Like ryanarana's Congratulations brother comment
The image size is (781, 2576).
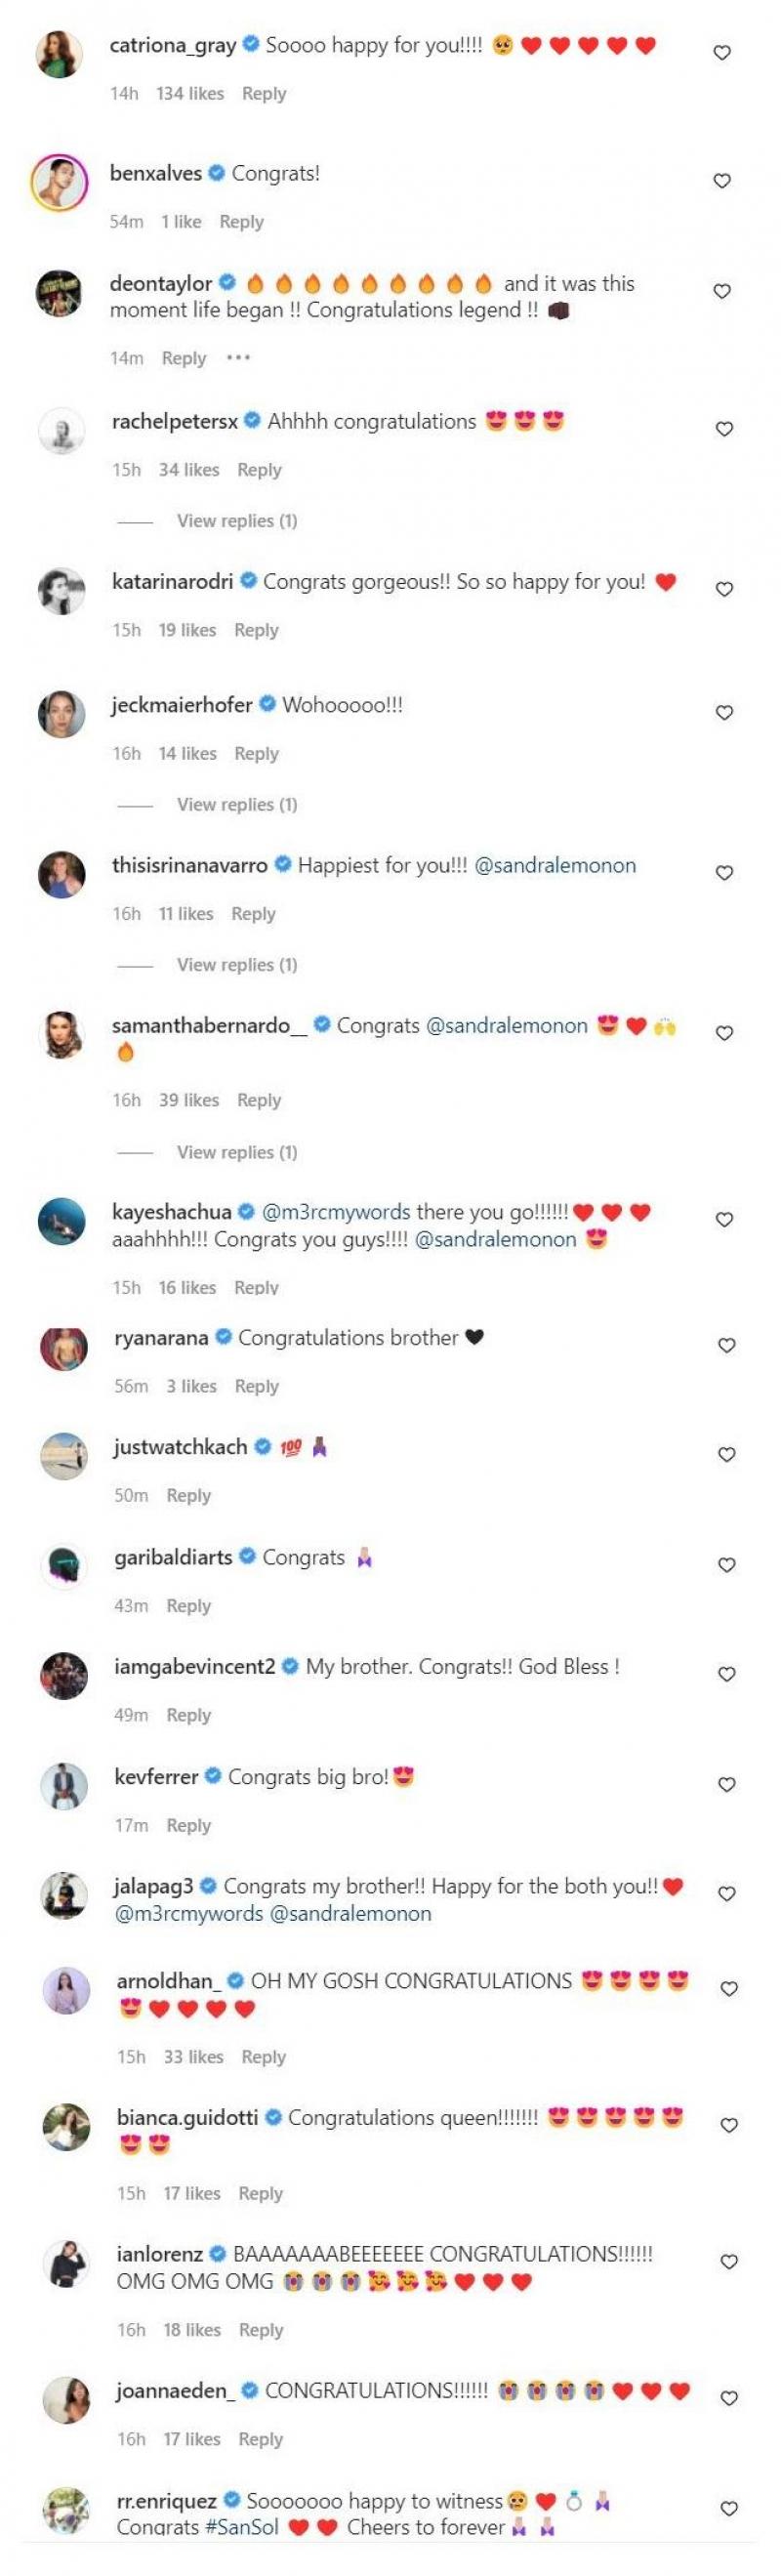pyautogui.click(x=727, y=1345)
